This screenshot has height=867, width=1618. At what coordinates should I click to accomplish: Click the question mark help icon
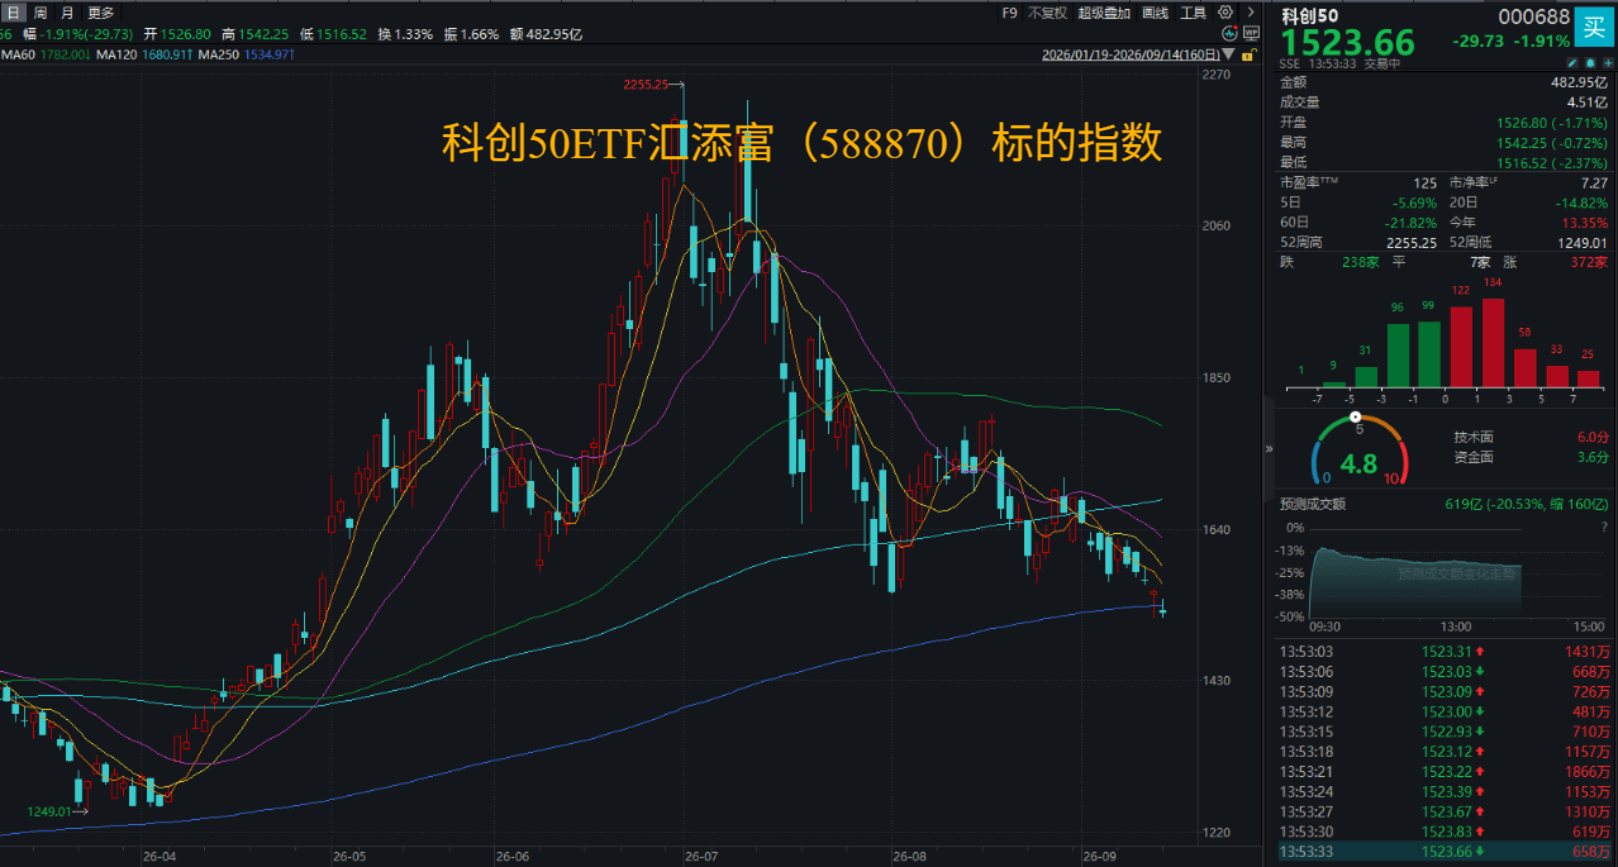(1604, 527)
